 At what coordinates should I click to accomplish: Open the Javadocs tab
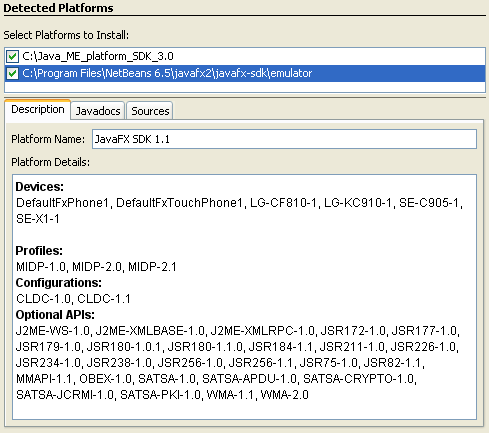[x=98, y=111]
